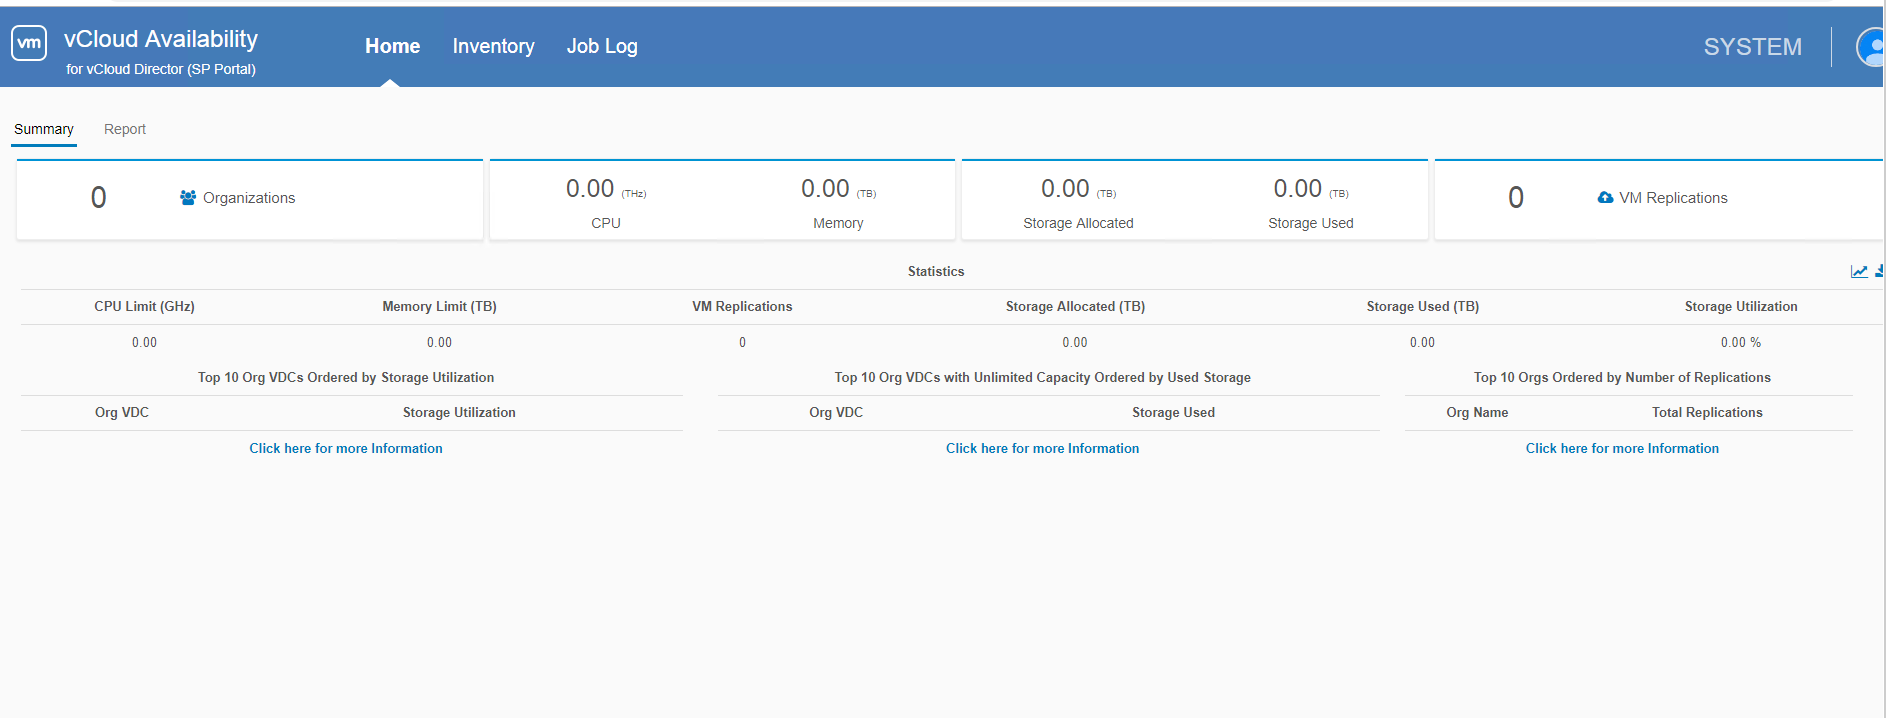Click the SYSTEM label in header

click(1752, 47)
